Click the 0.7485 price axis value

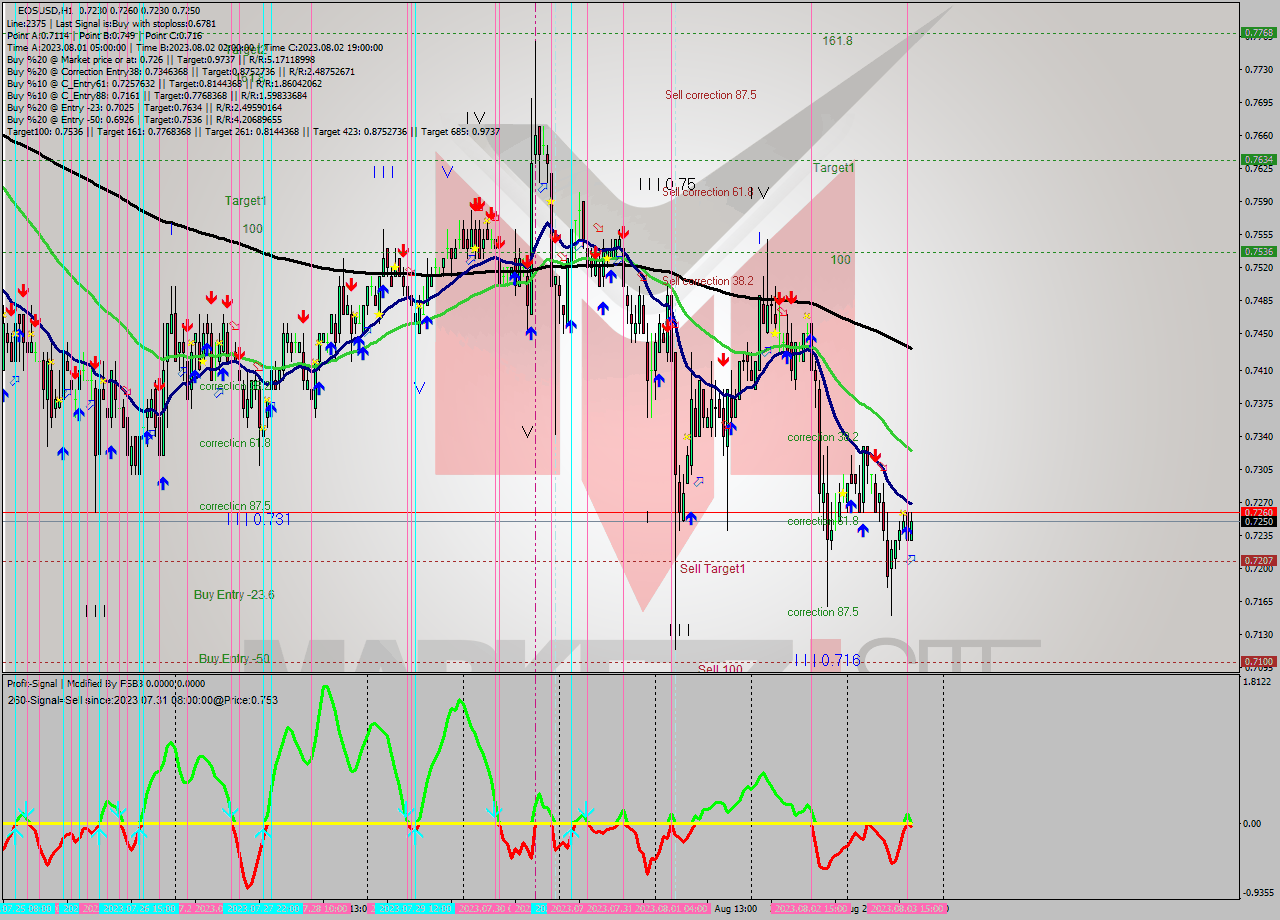pos(1257,300)
